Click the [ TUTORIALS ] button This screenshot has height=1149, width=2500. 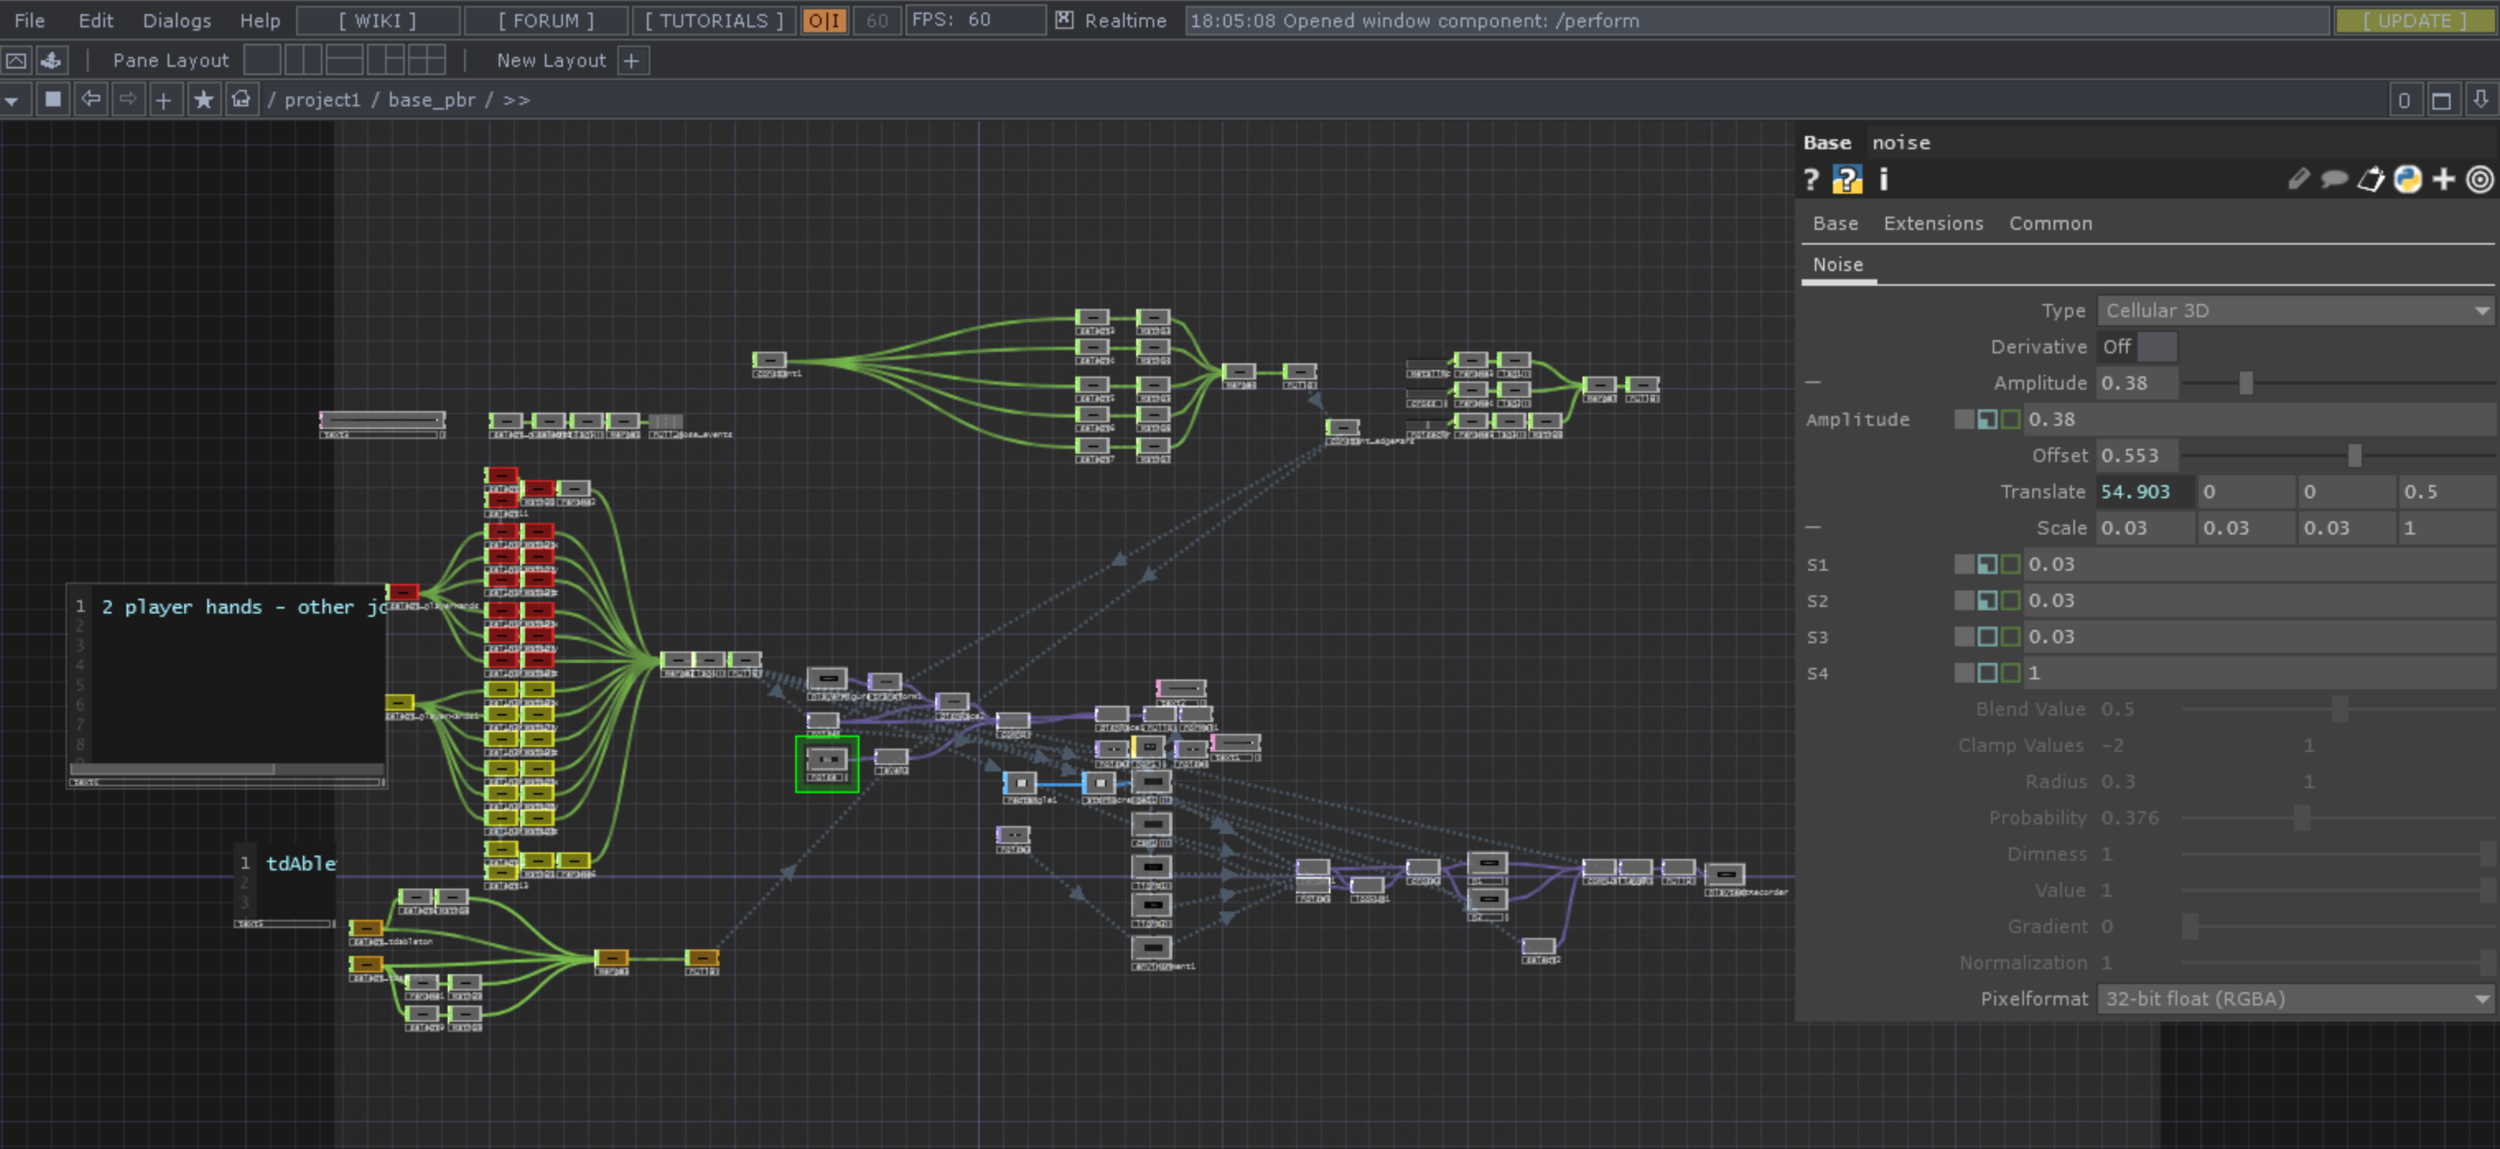click(714, 20)
